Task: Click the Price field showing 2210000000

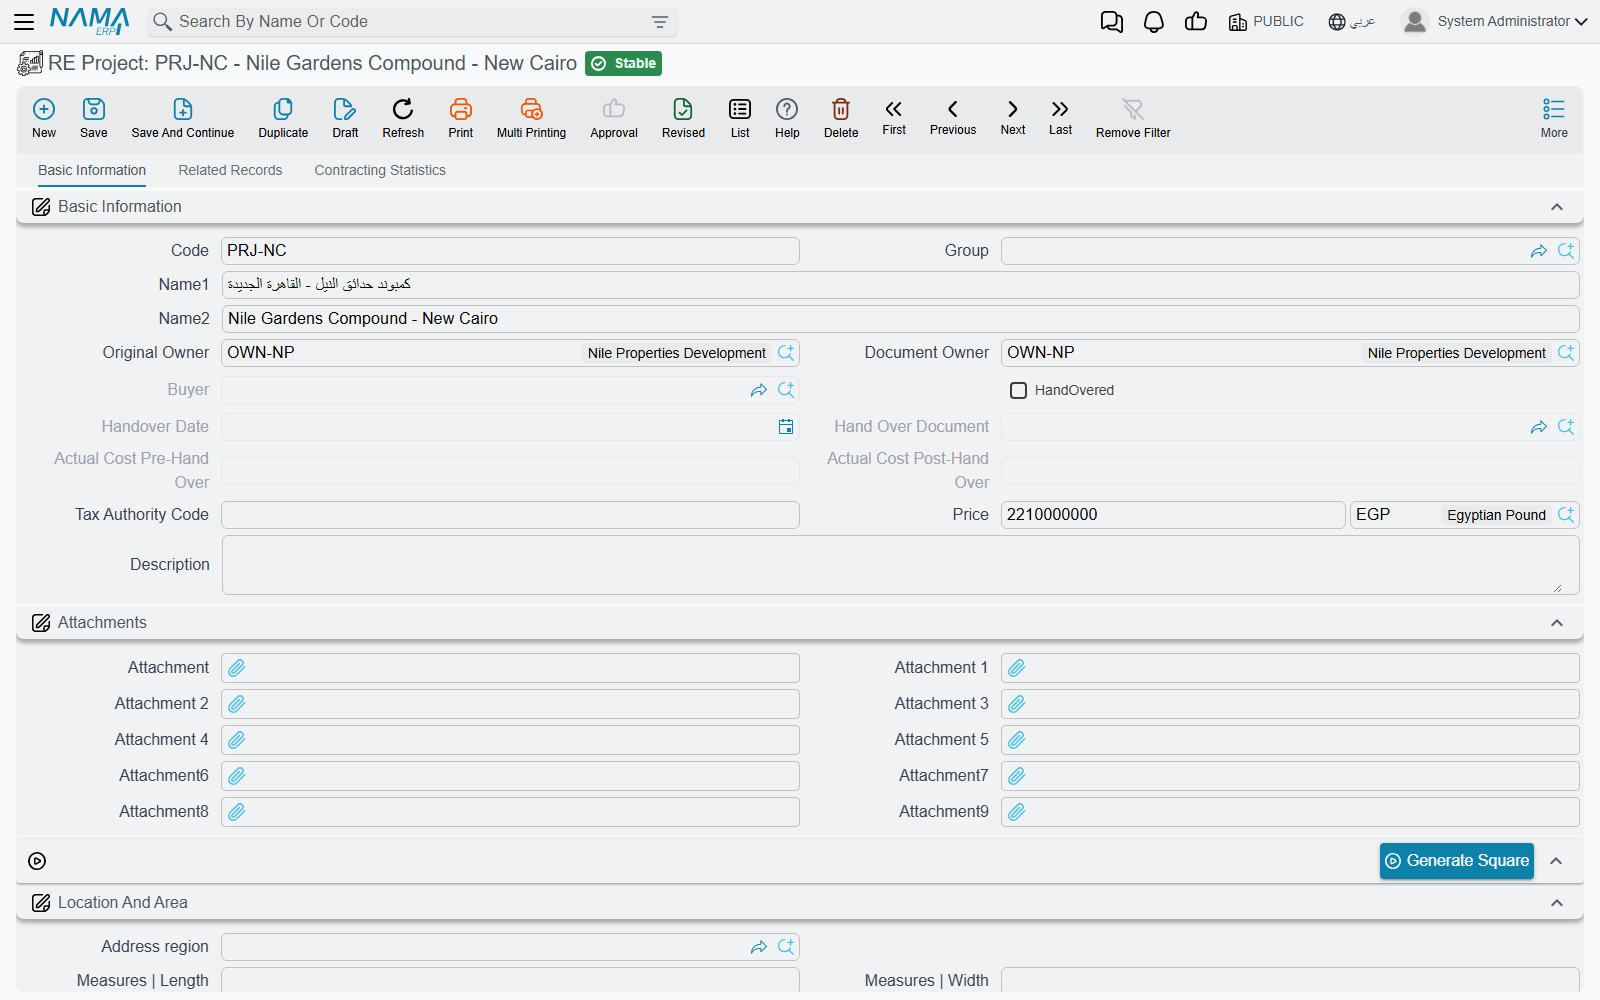Action: [1173, 515]
